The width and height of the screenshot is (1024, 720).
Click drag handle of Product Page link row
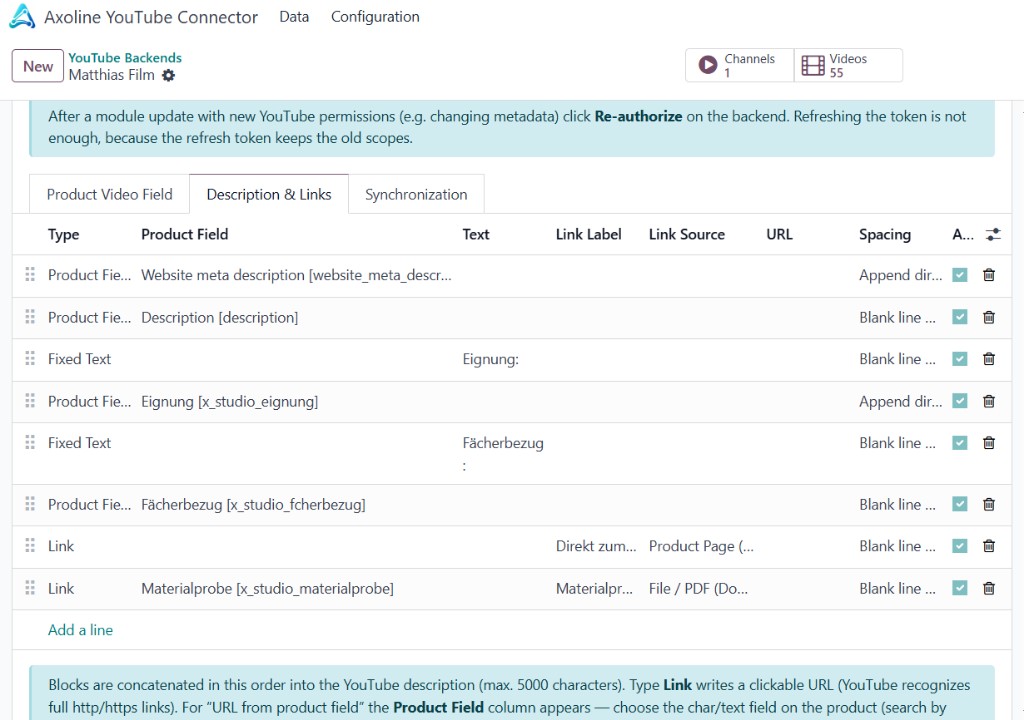(x=30, y=546)
